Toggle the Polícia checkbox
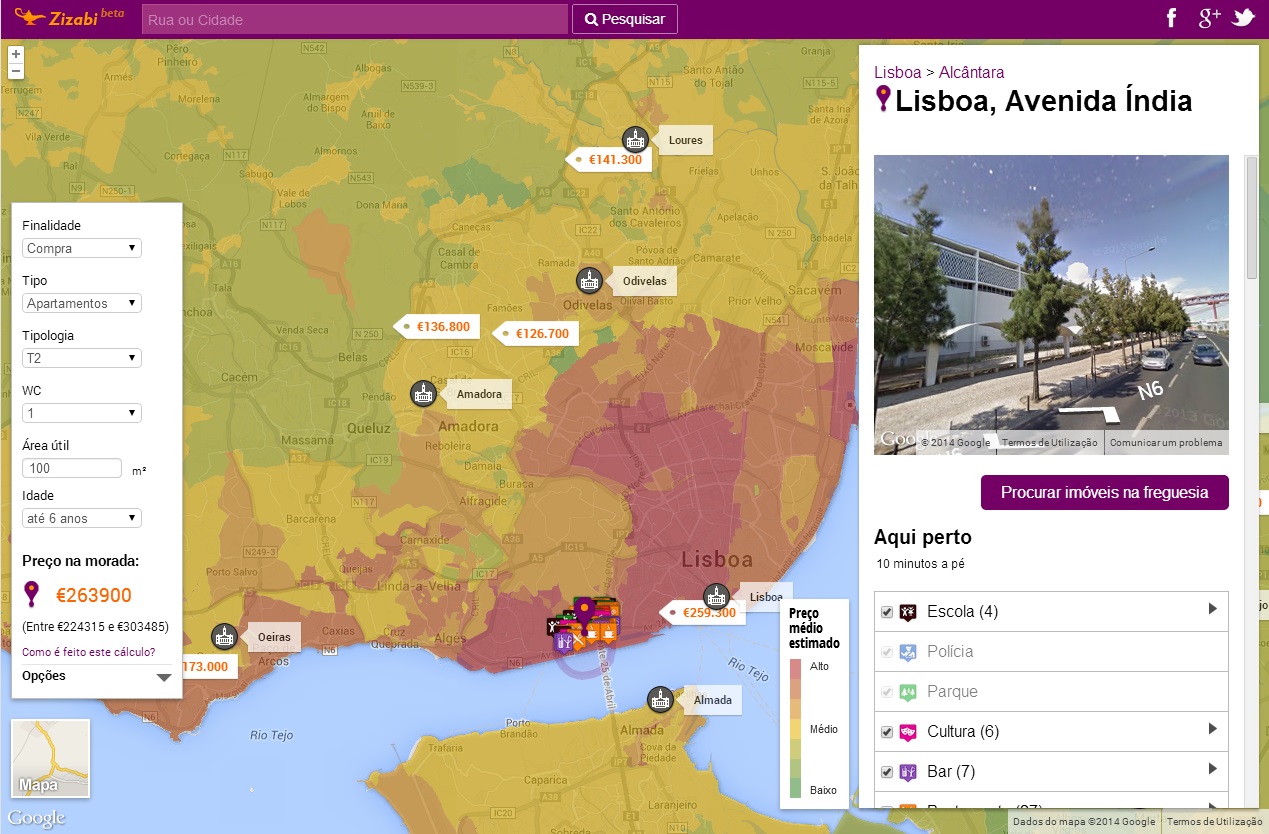 [886, 652]
